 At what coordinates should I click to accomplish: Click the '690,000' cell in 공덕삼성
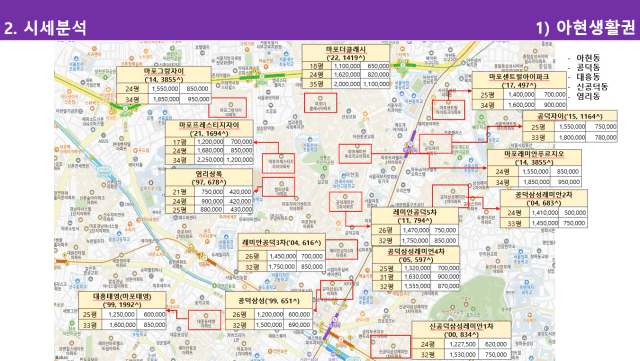[298, 325]
